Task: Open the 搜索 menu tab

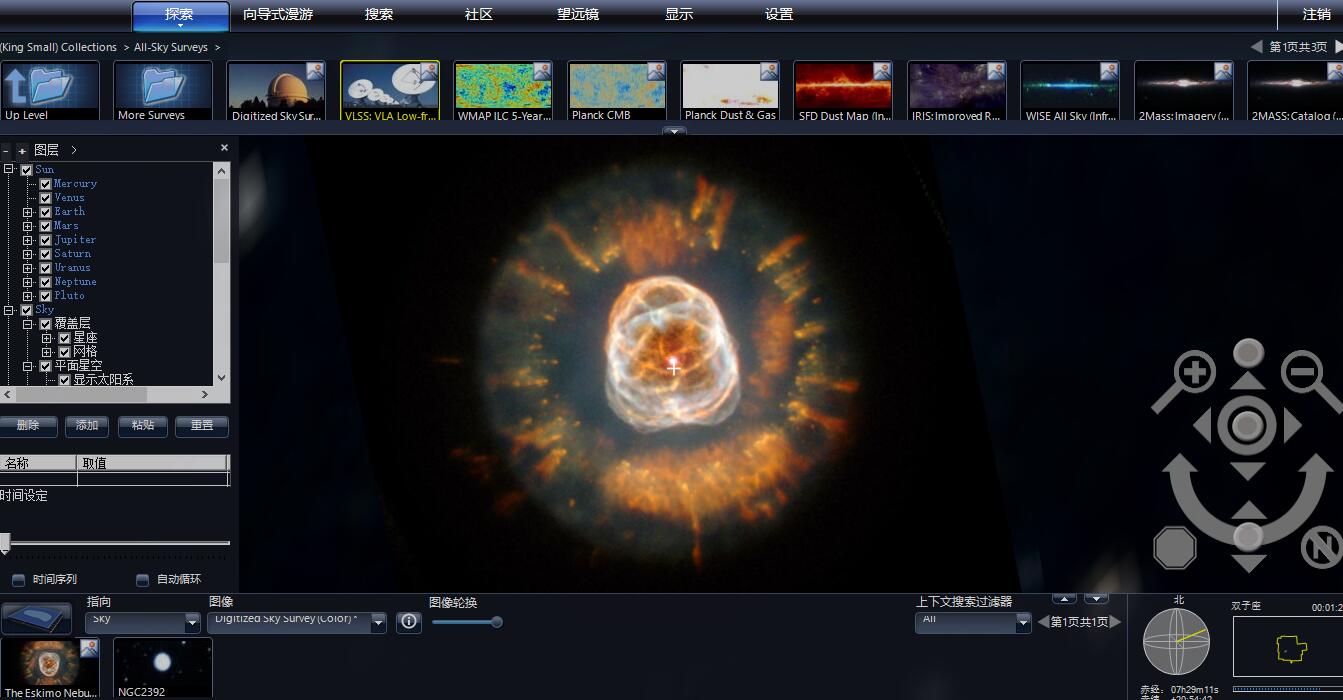Action: click(x=379, y=14)
